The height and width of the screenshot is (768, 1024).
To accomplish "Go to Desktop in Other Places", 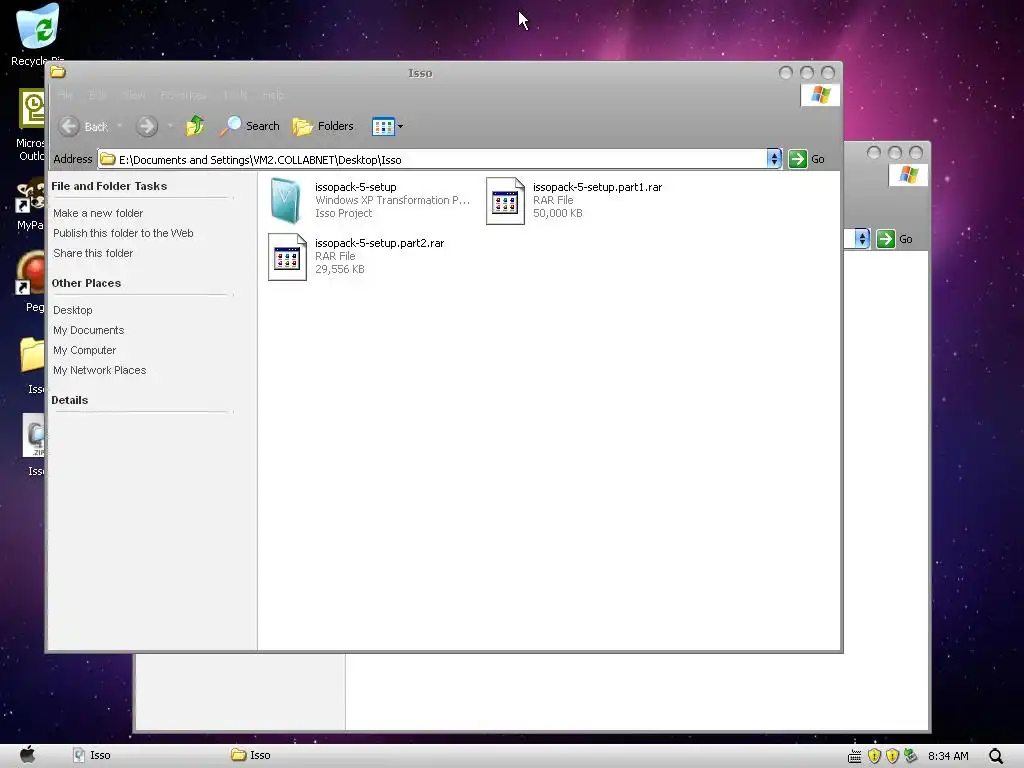I will (x=72, y=310).
